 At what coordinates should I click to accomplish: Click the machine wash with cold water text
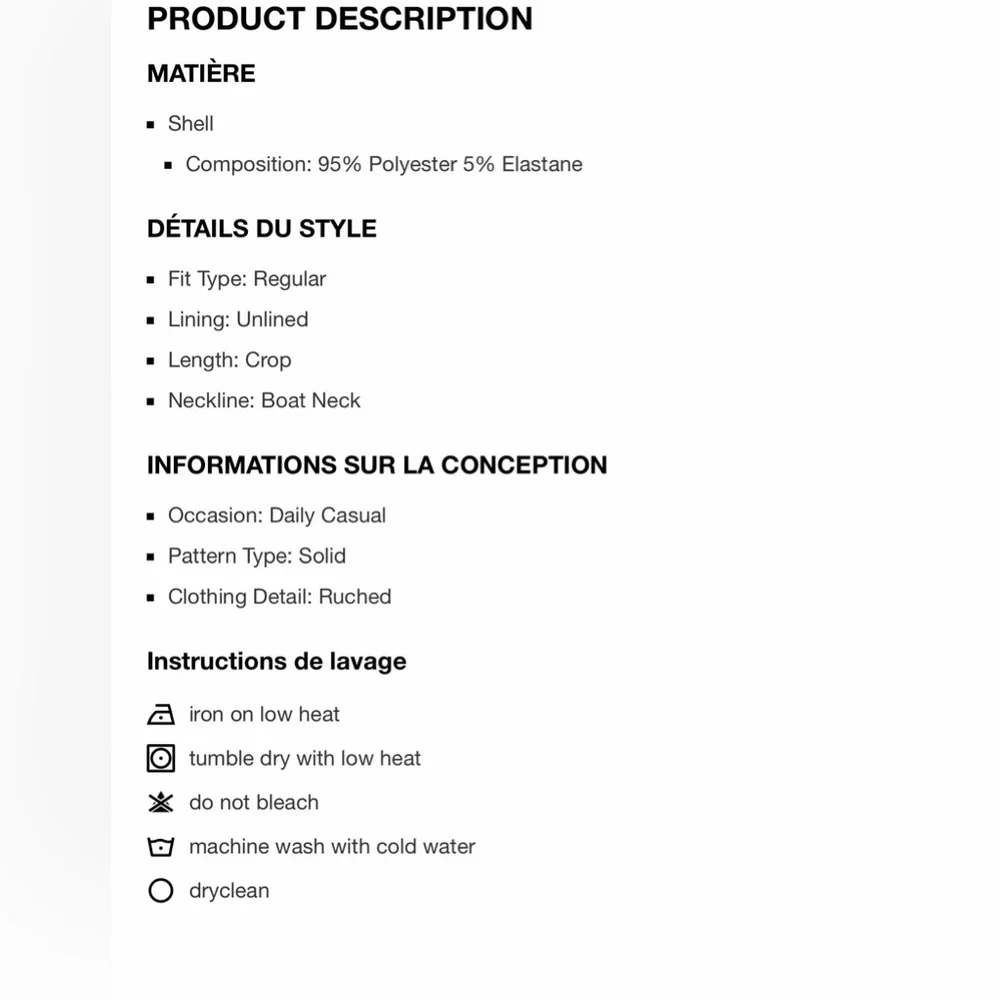pyautogui.click(x=332, y=847)
